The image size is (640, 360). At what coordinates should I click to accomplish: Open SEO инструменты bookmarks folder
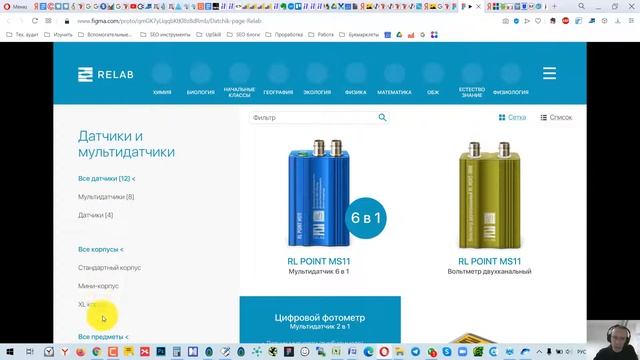tap(165, 35)
